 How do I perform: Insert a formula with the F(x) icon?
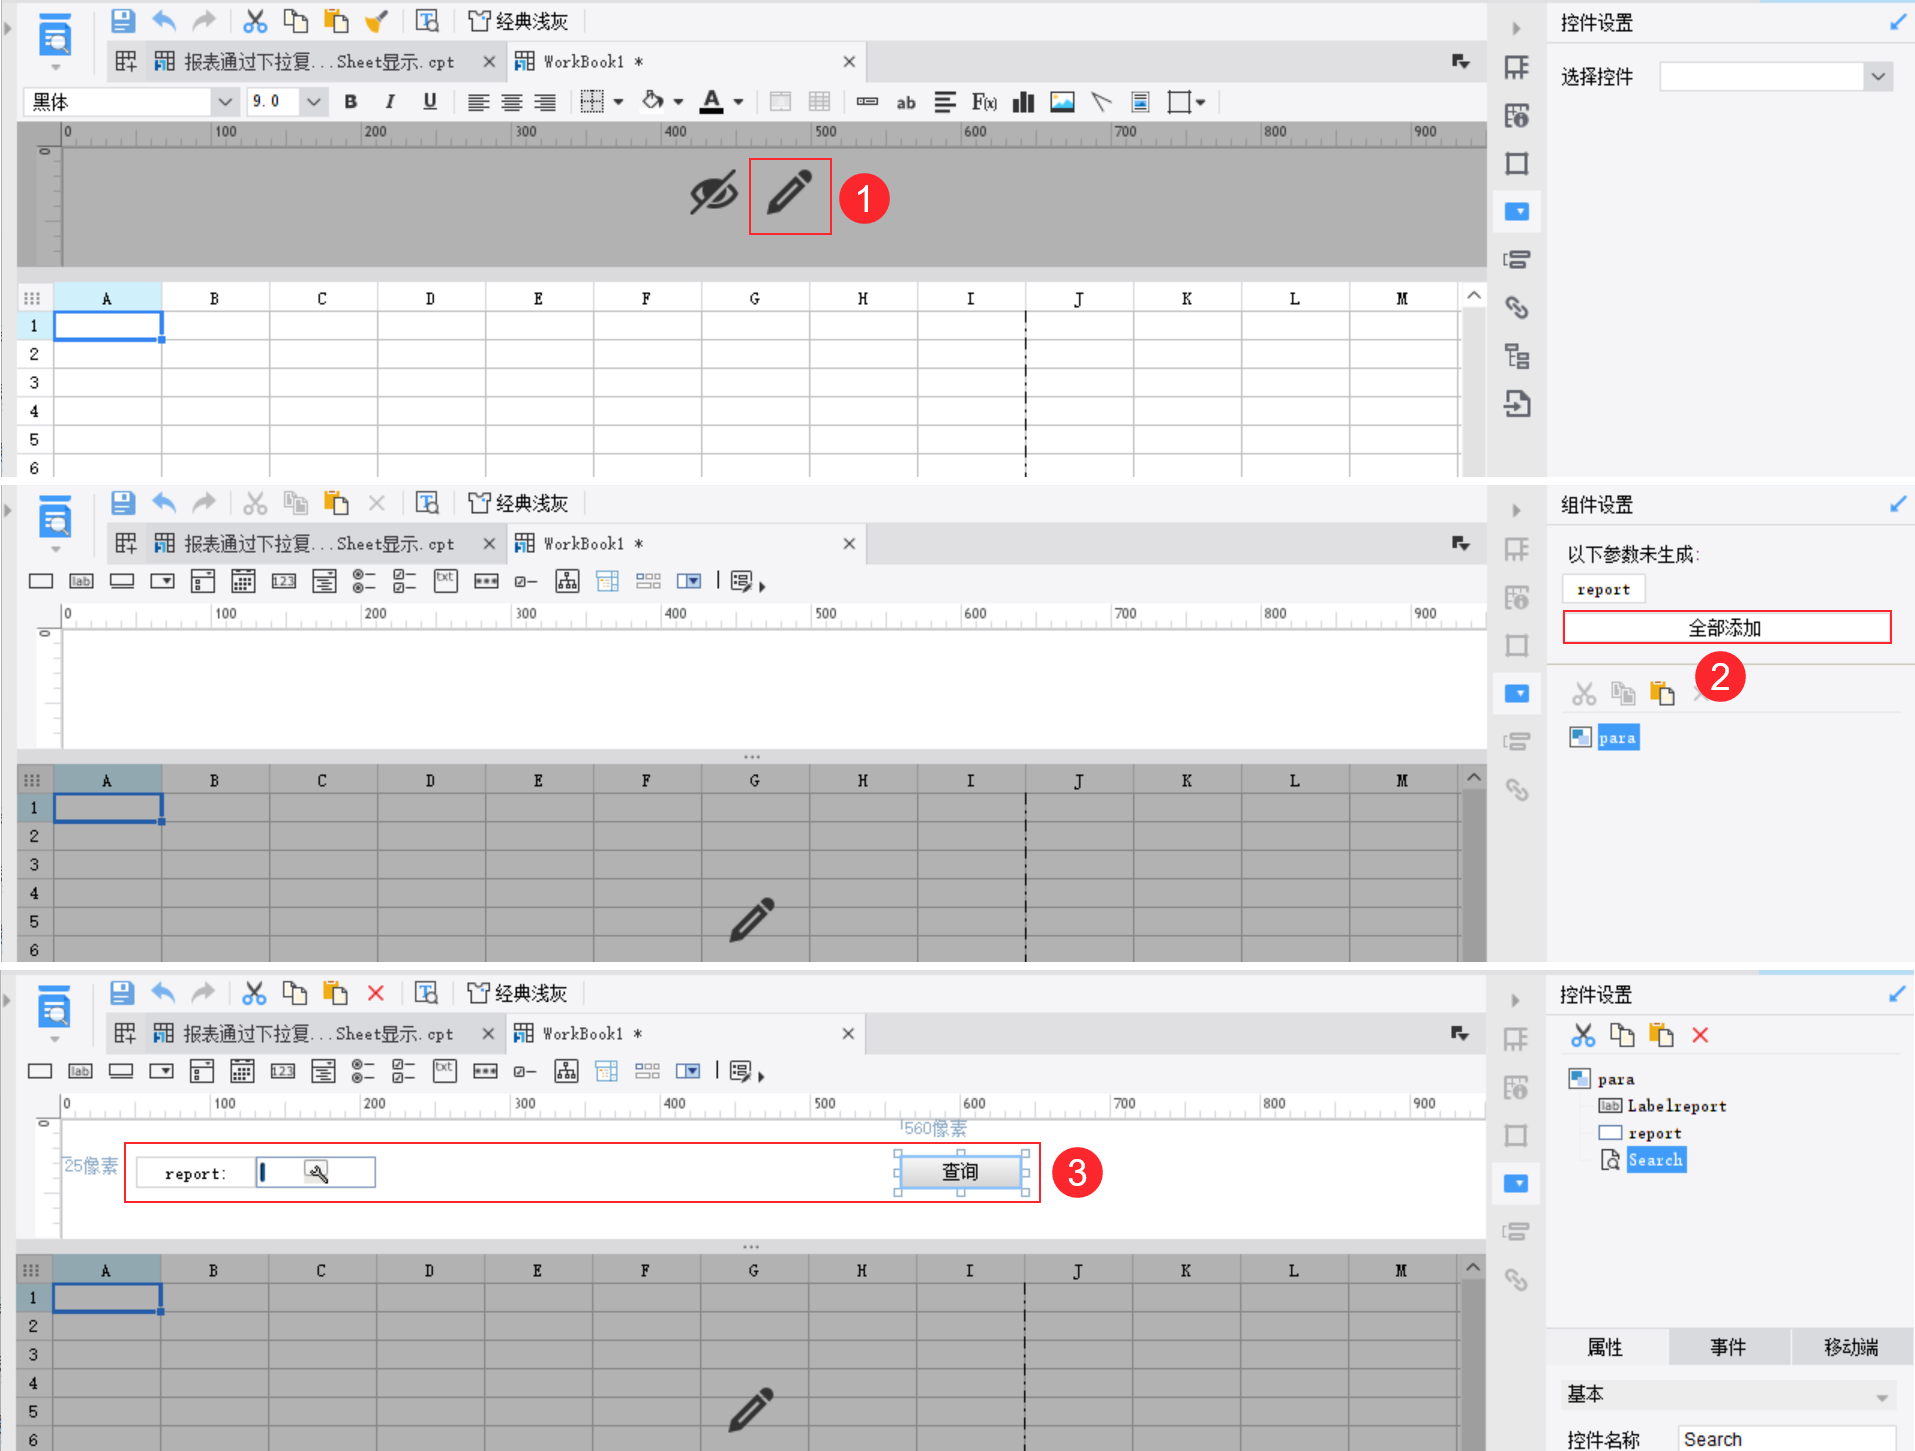pyautogui.click(x=984, y=102)
